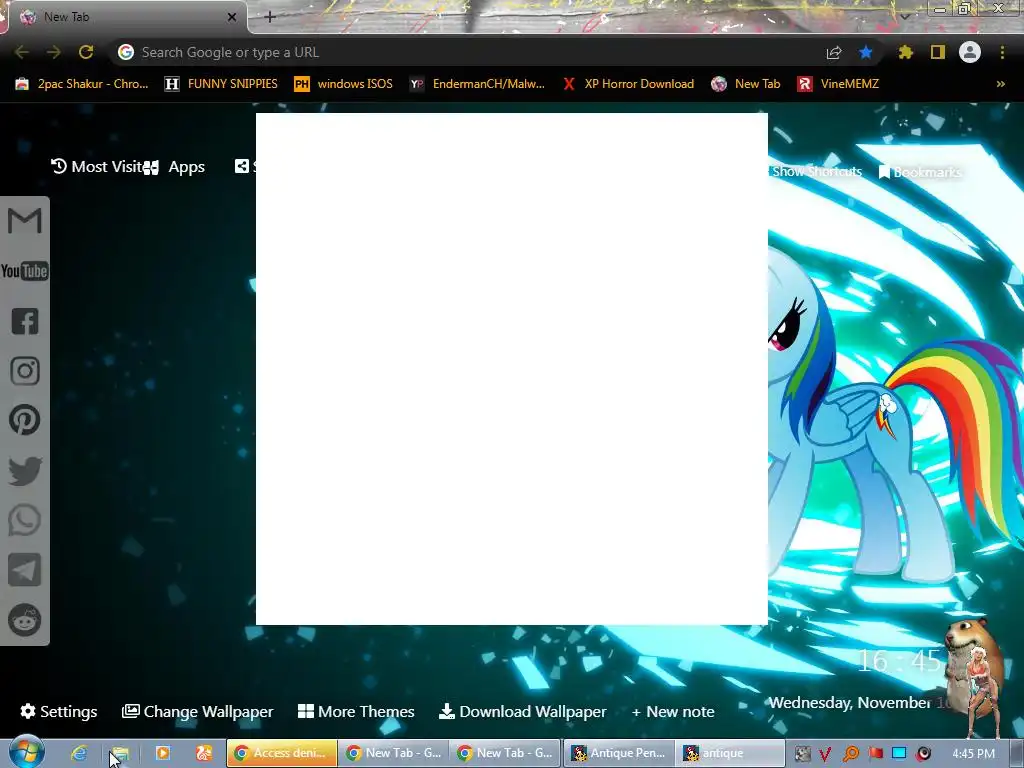
Task: Go back to the previous page
Action: (x=22, y=52)
